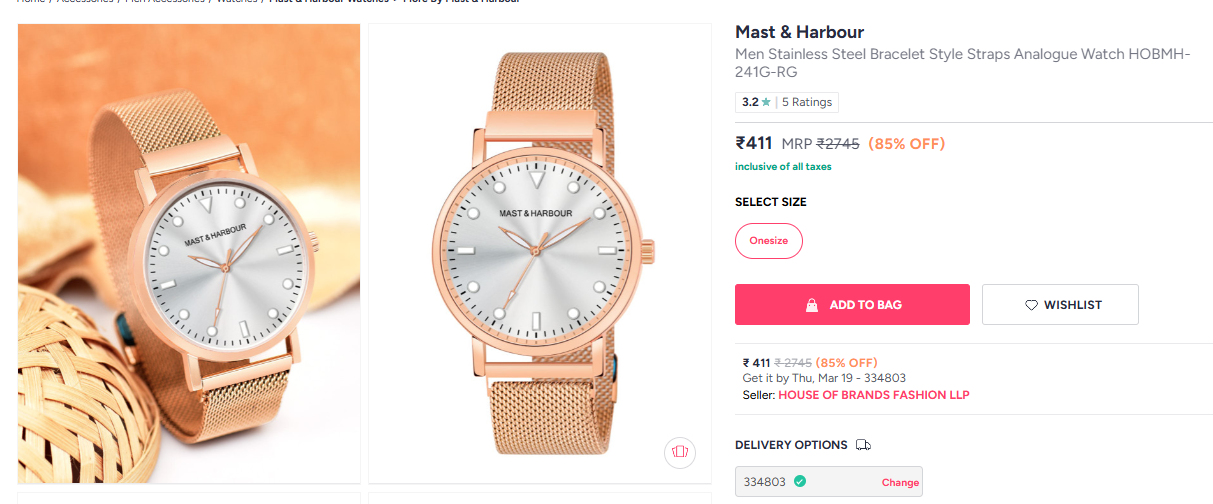Viewport: 1213px width, 504px height.
Task: Click the delivery truck icon
Action: [x=864, y=445]
